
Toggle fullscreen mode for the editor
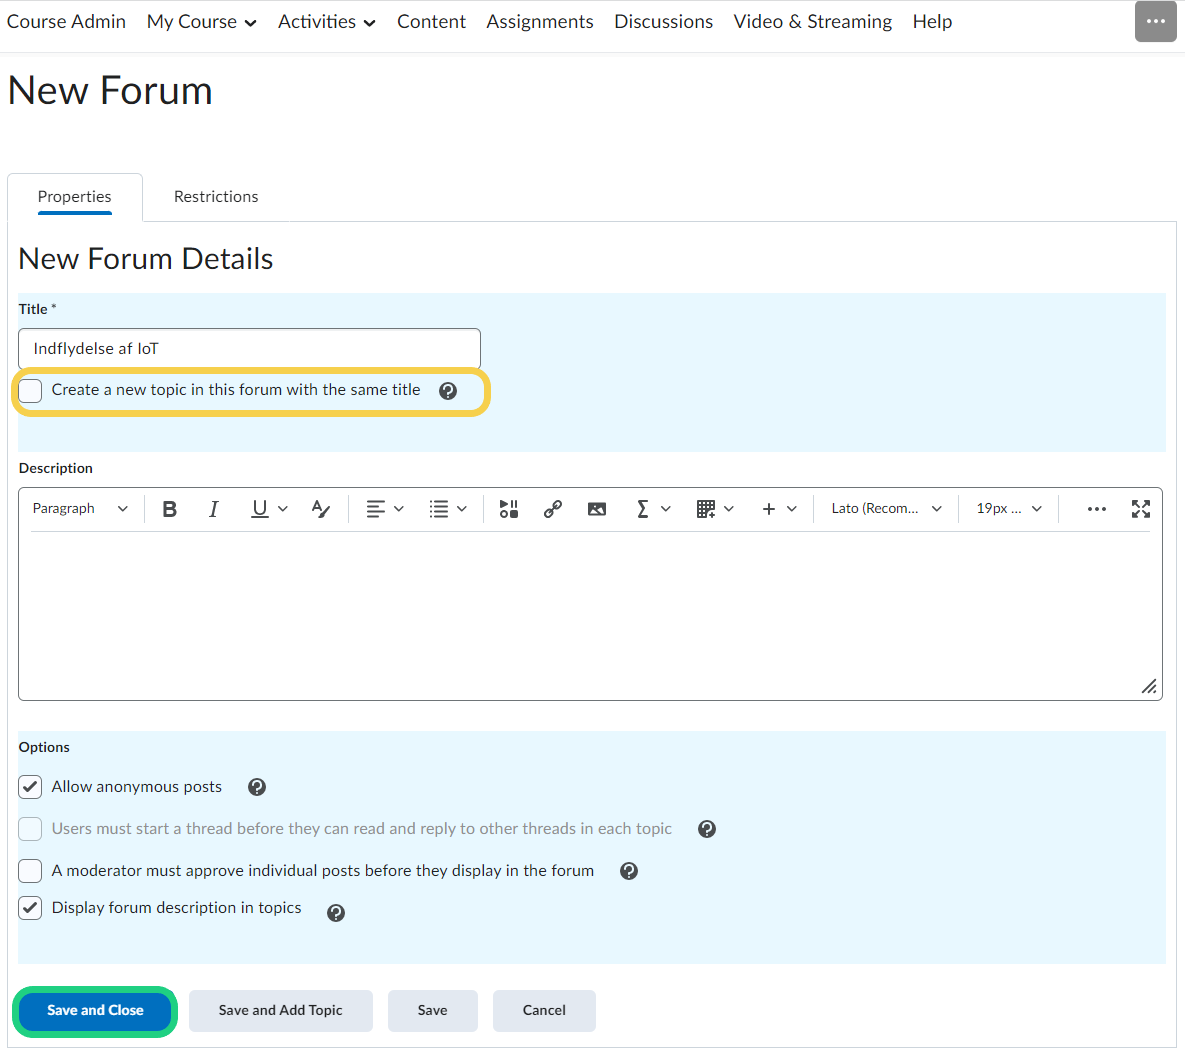point(1140,509)
